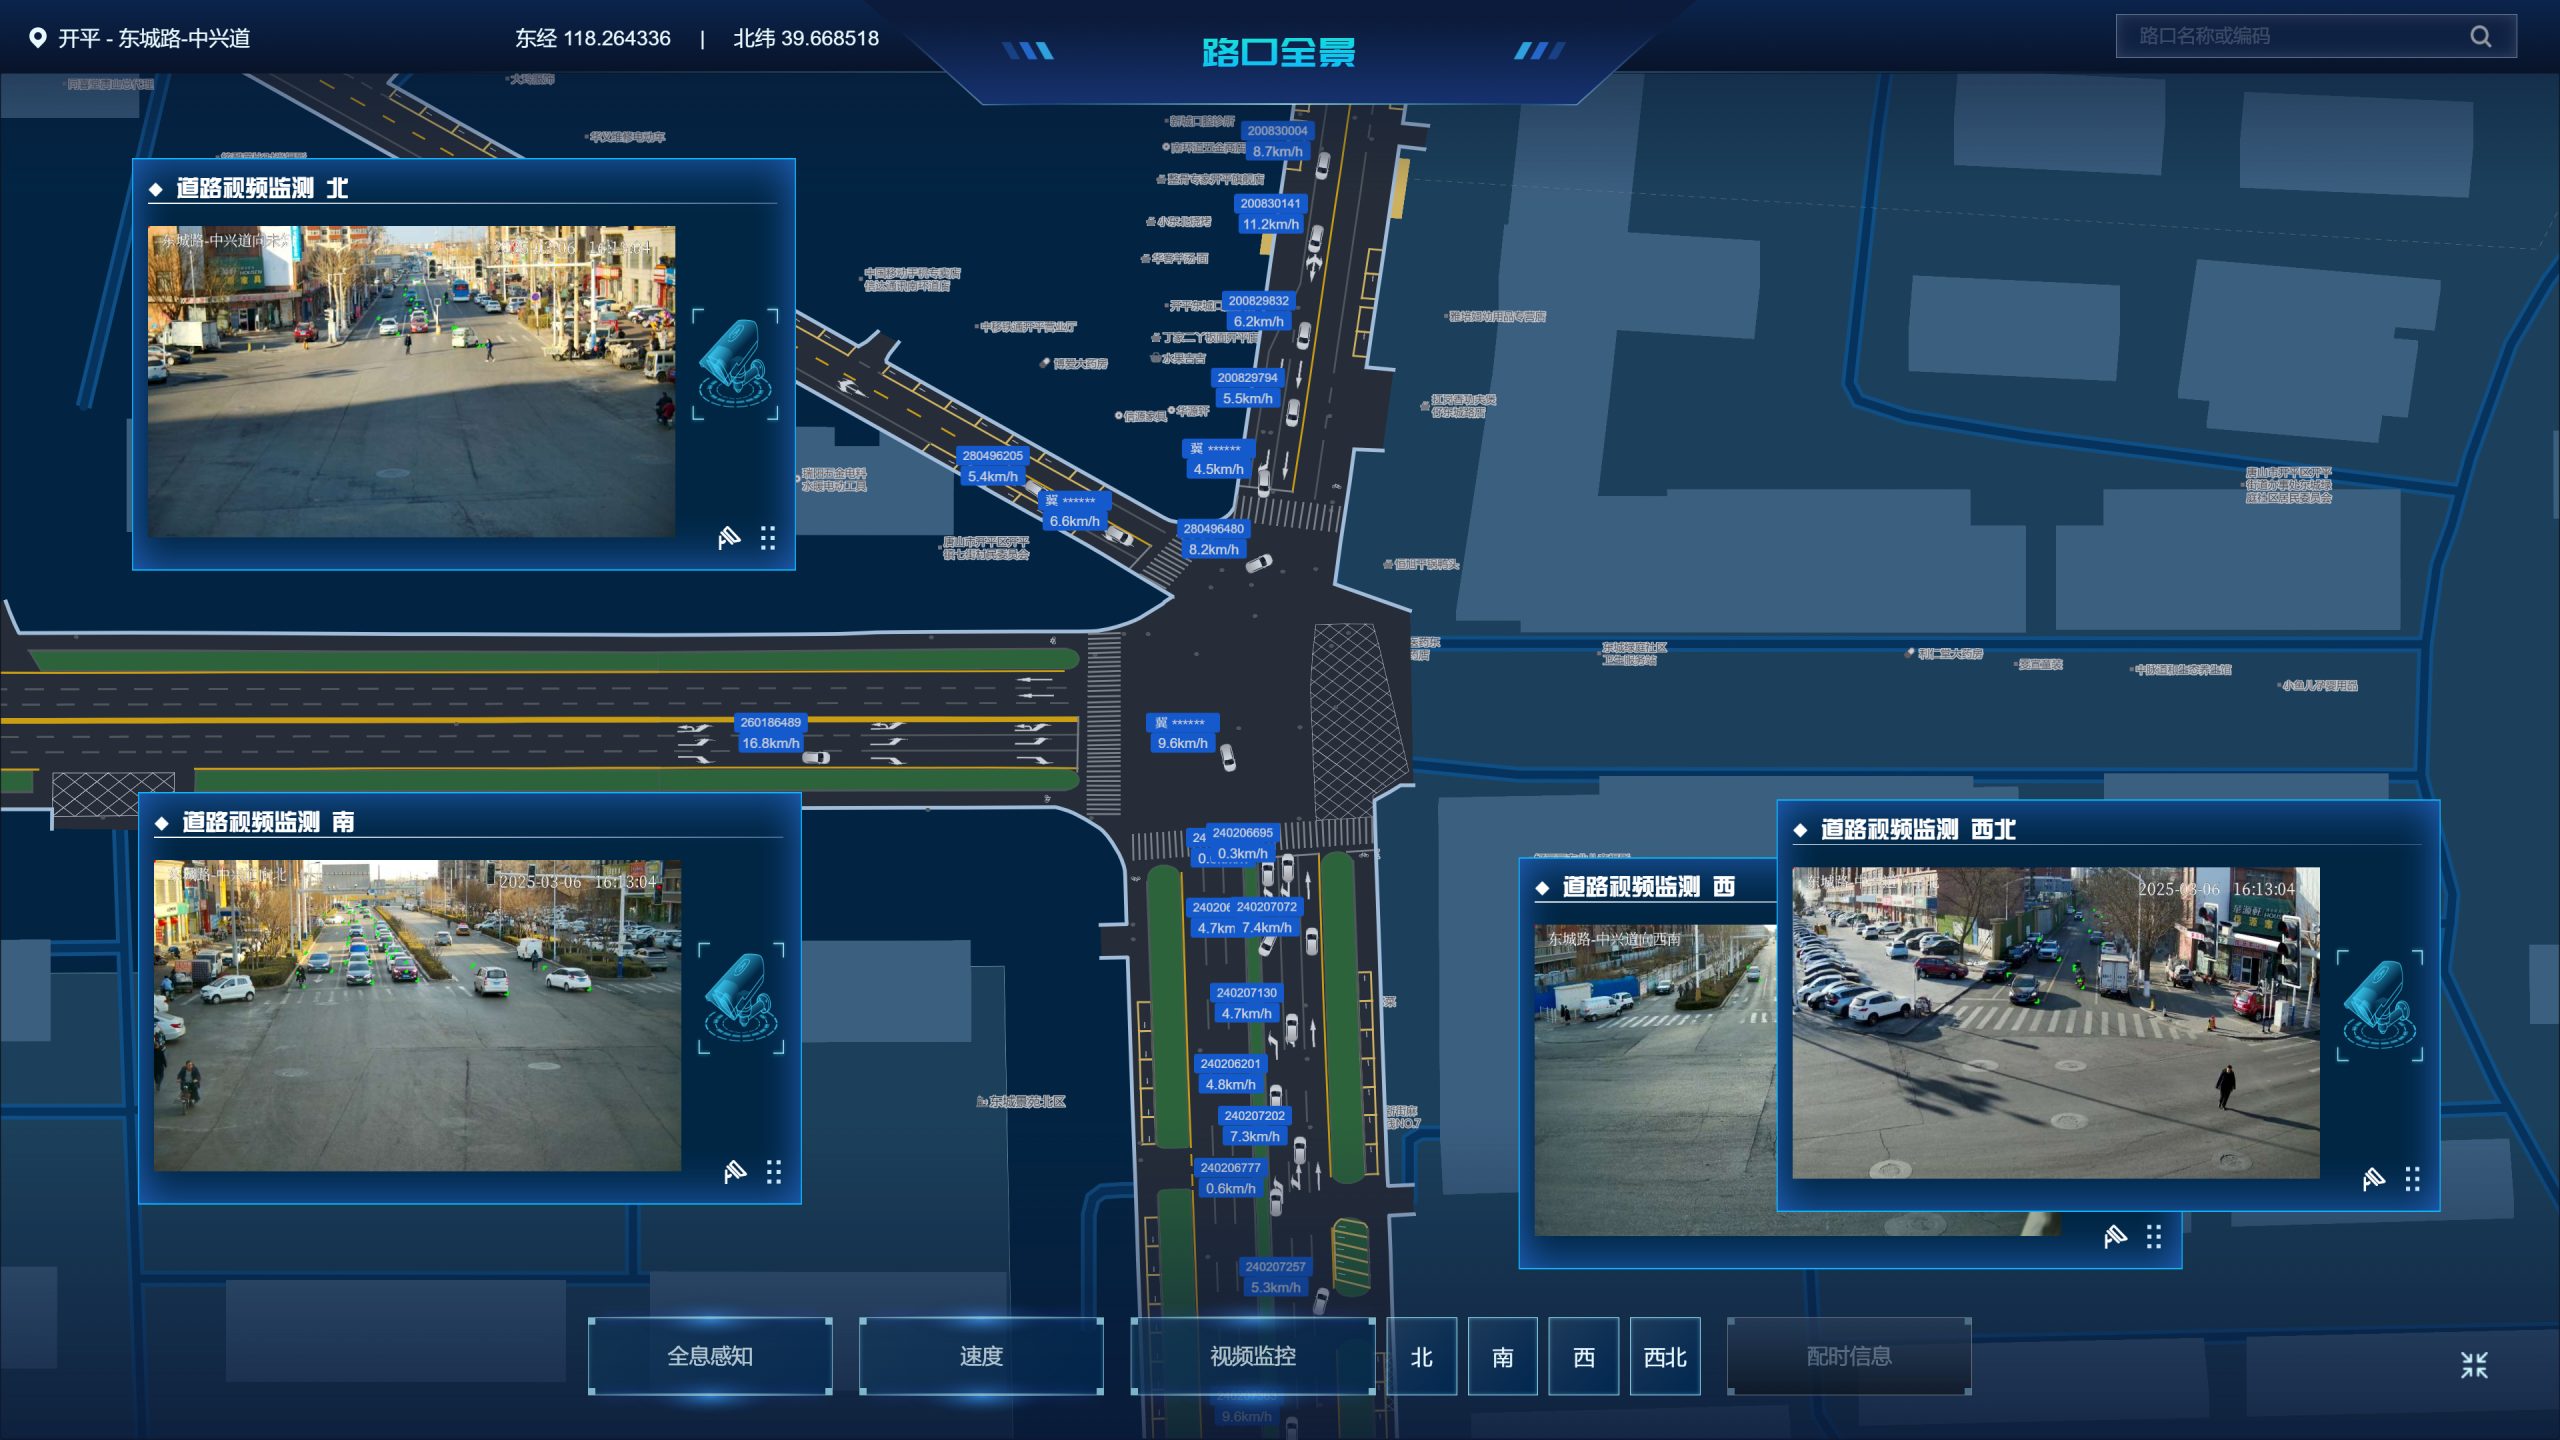2560x1440 pixels.
Task: Click the west camera video feed
Action: 1655,1080
